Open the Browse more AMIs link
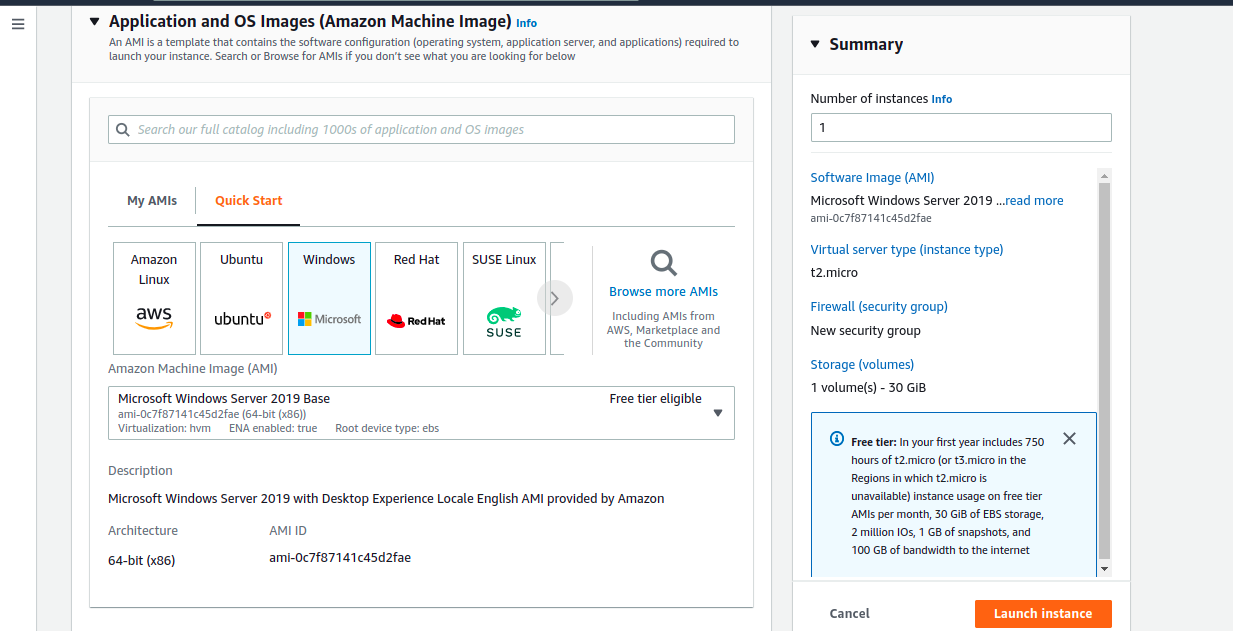1233x631 pixels. tap(663, 292)
